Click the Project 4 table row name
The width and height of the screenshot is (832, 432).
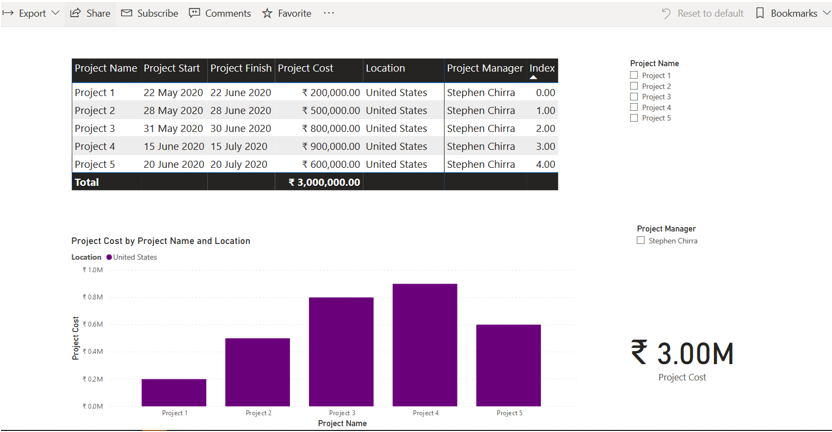94,146
